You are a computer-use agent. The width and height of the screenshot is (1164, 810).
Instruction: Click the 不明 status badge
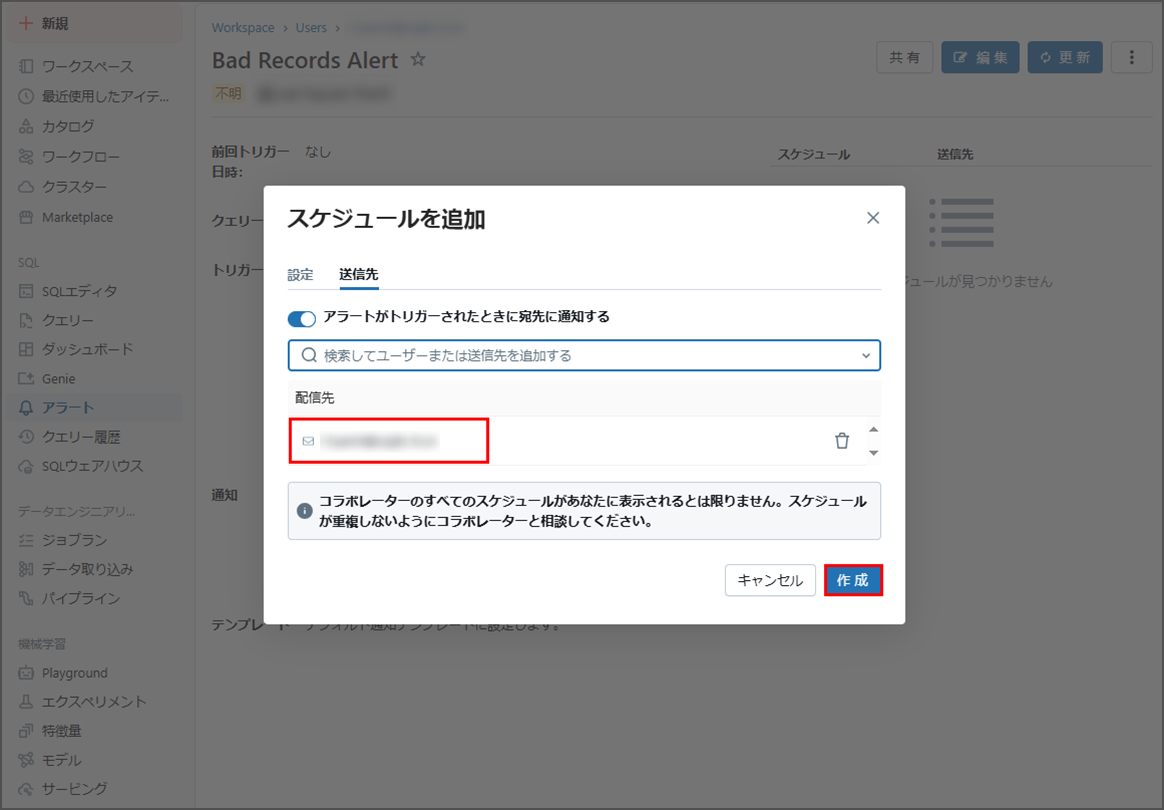coord(229,94)
